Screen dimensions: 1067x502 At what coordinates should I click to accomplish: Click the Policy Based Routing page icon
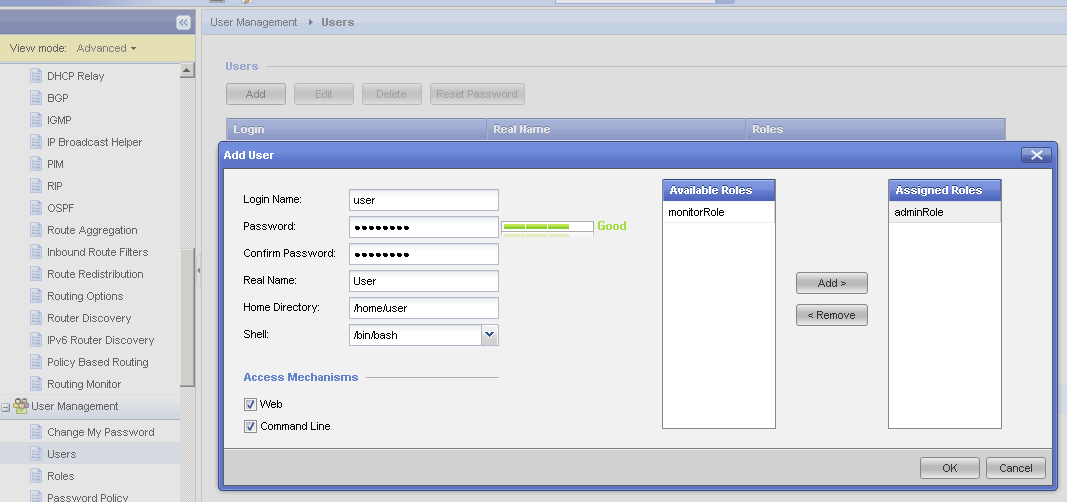click(x=36, y=362)
